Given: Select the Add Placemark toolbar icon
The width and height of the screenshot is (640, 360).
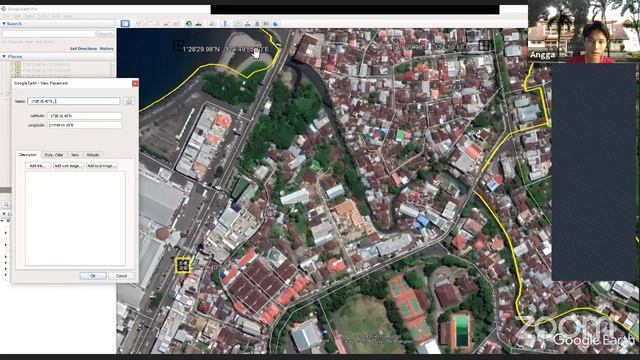Looking at the screenshot, I should 139,23.
